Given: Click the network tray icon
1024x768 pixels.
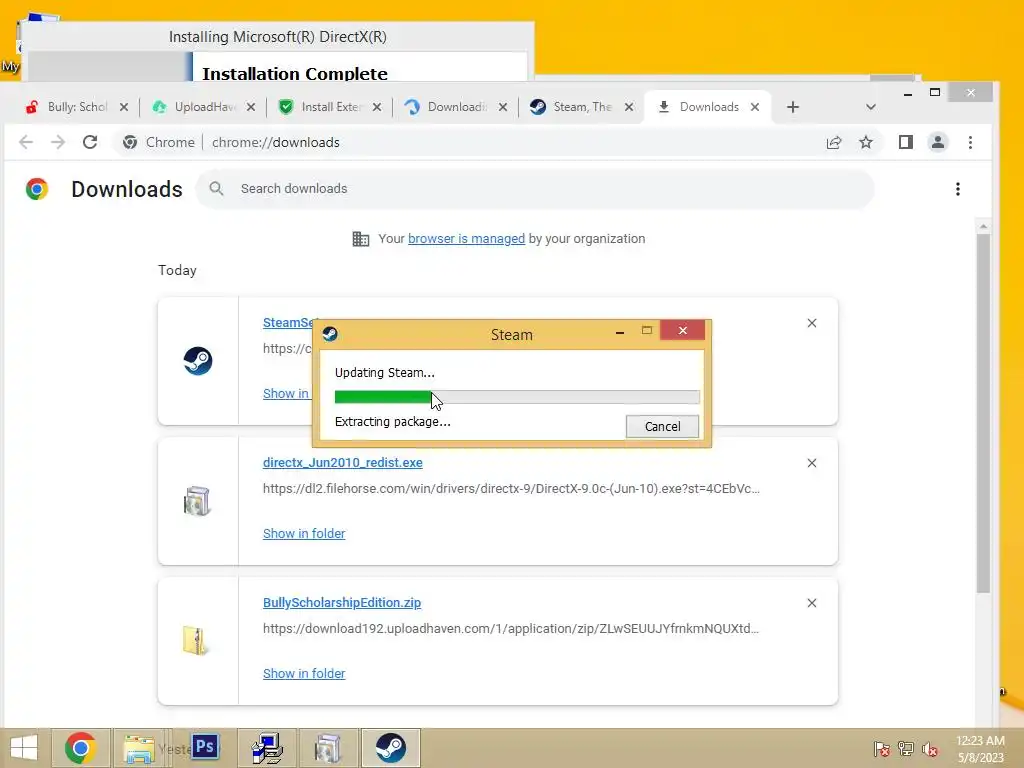Looking at the screenshot, I should coord(906,749).
